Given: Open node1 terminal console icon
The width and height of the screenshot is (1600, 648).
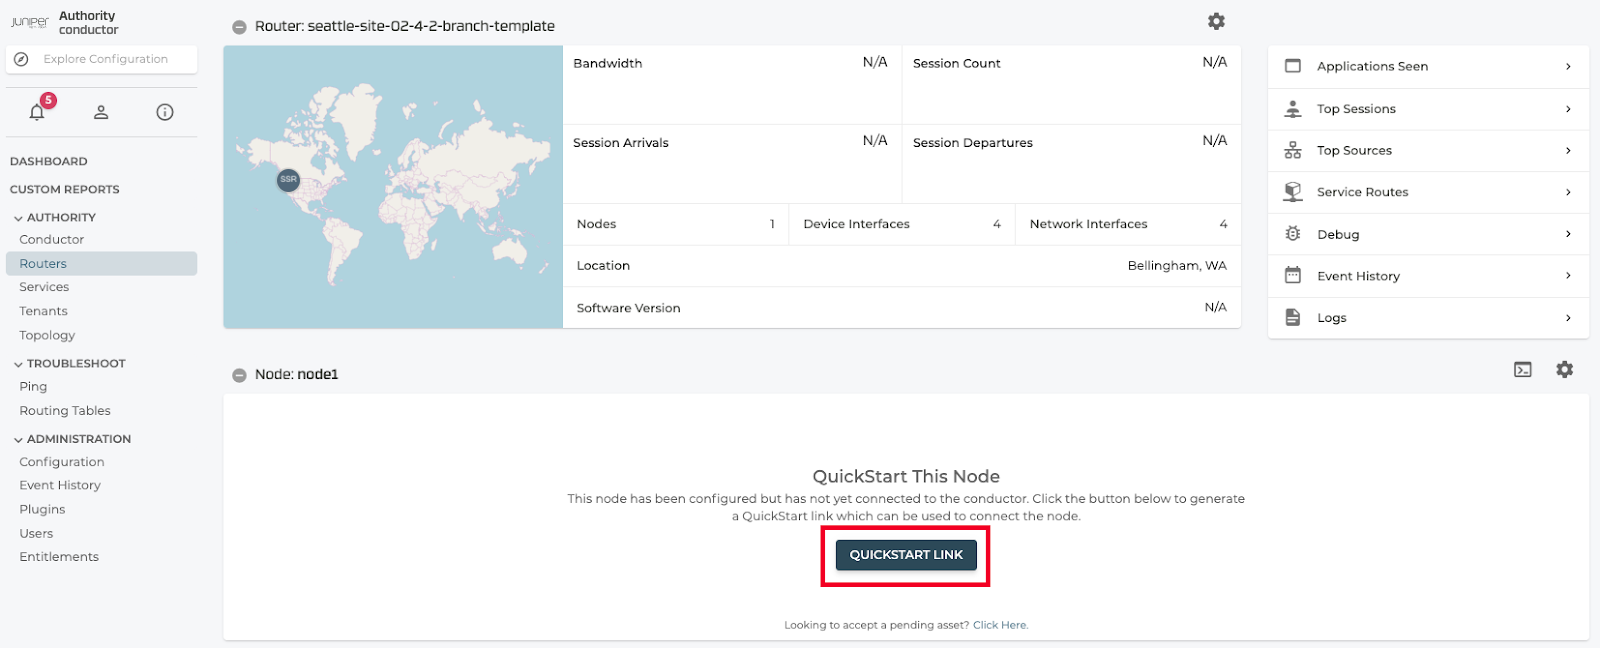Looking at the screenshot, I should (x=1523, y=370).
